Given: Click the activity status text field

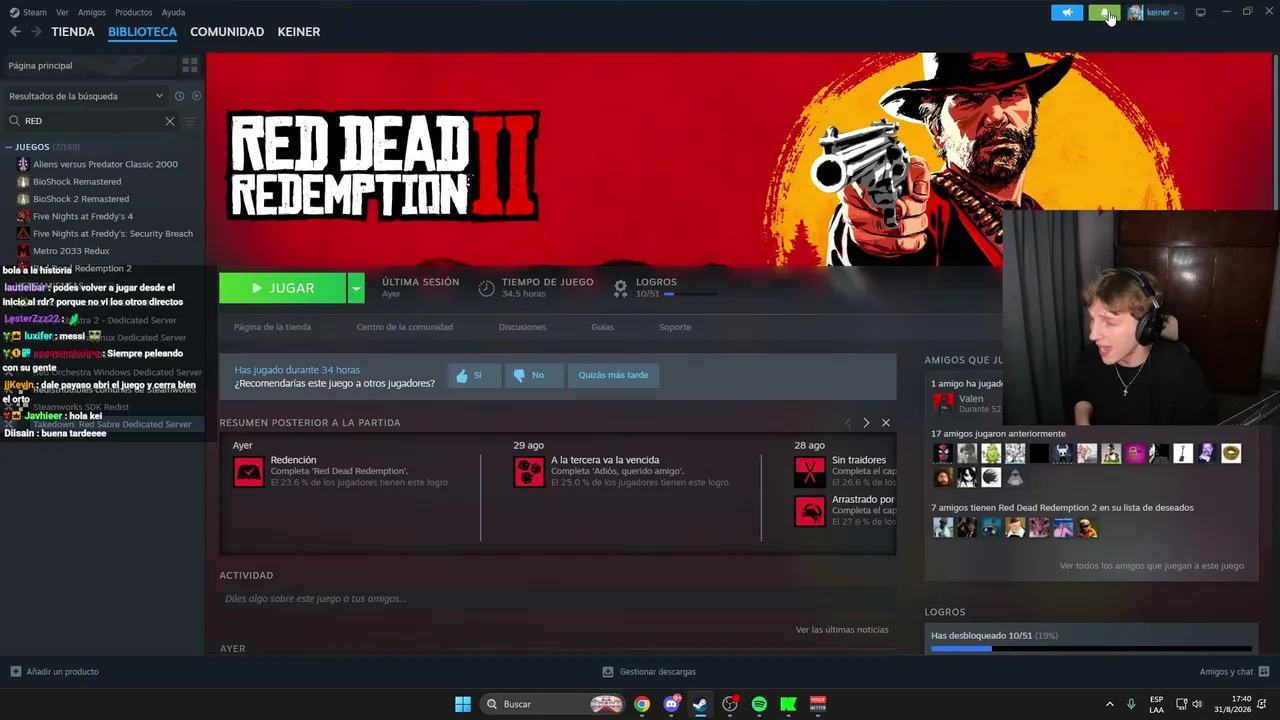Looking at the screenshot, I should [556, 599].
